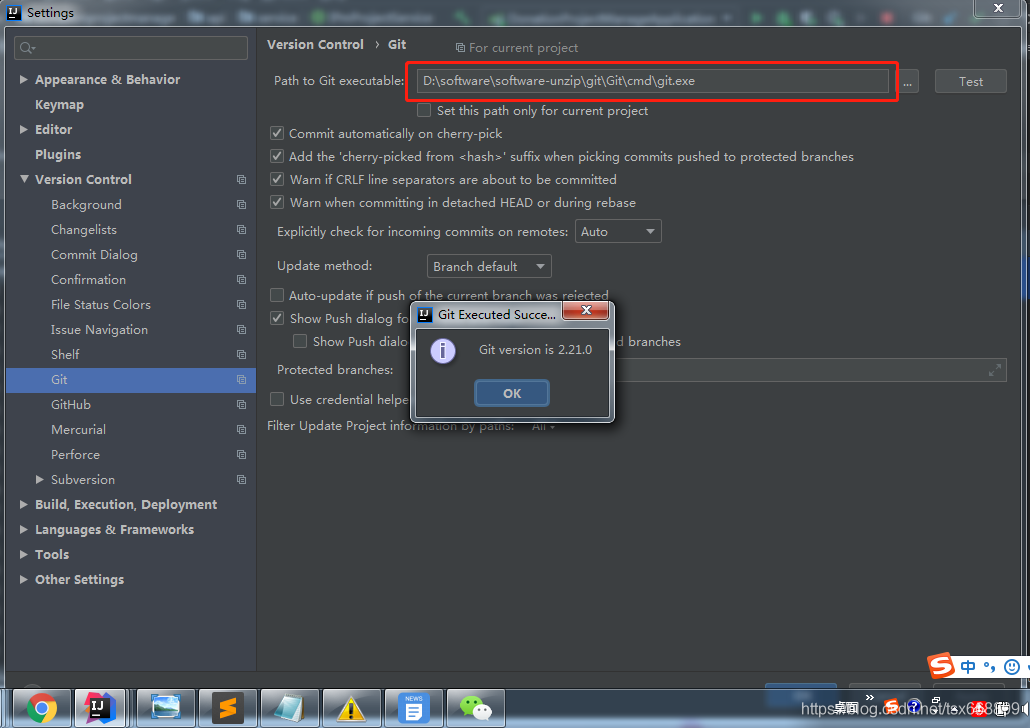Open Sublime Text from the taskbar
Image resolution: width=1030 pixels, height=728 pixels.
coord(227,708)
